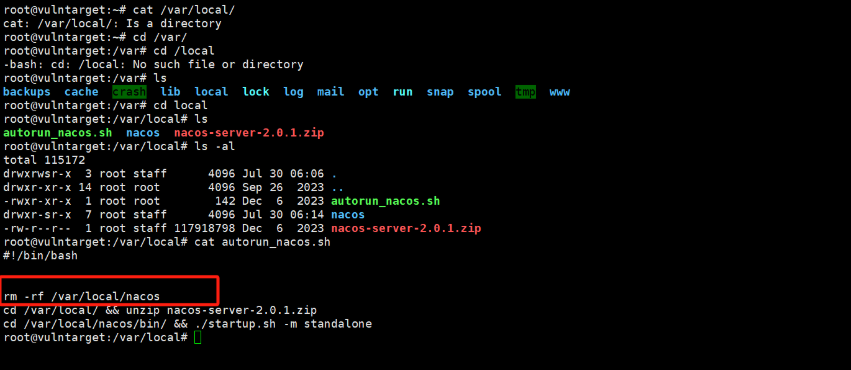This screenshot has height=370, width=851.
Task: Click the 'cache' directory name
Action: (81, 92)
